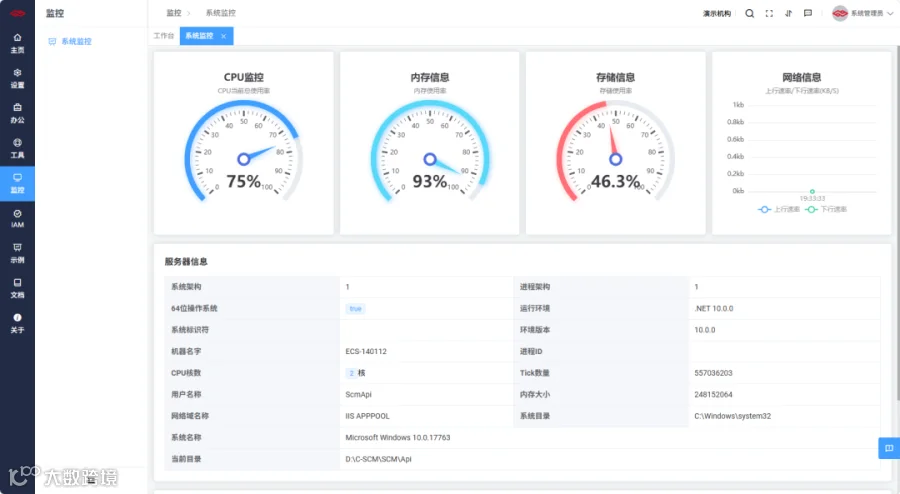The image size is (900, 494).
Task: Select 演示机构 organization switcher in header
Action: tap(717, 13)
